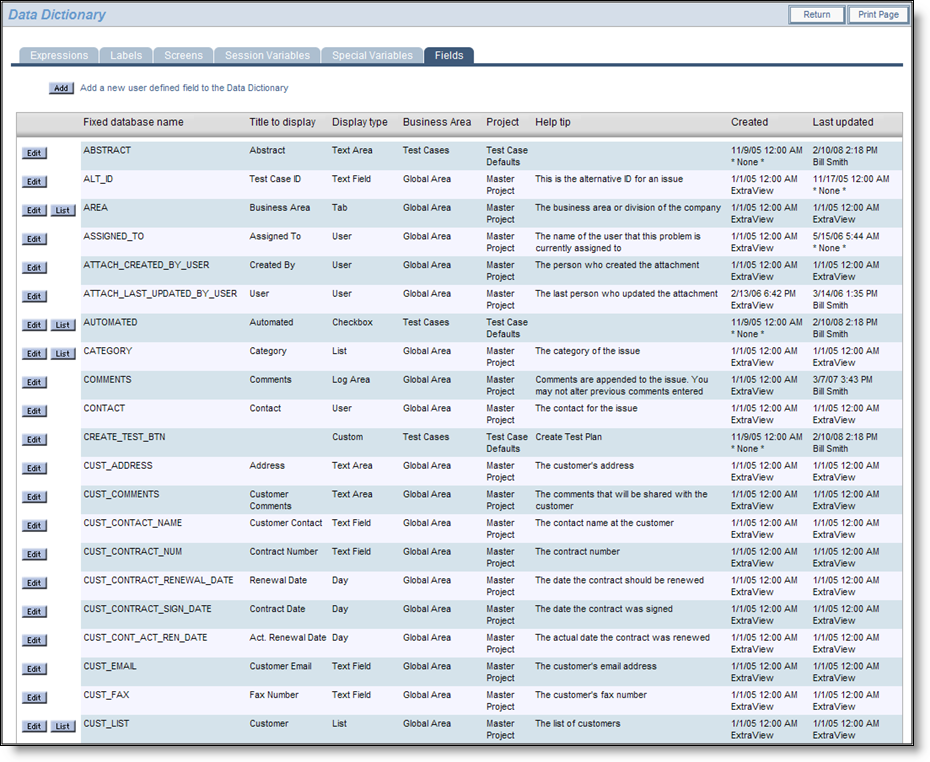Viewport: 930px width, 762px height.
Task: Open the List button for AREA
Action: tap(63, 211)
